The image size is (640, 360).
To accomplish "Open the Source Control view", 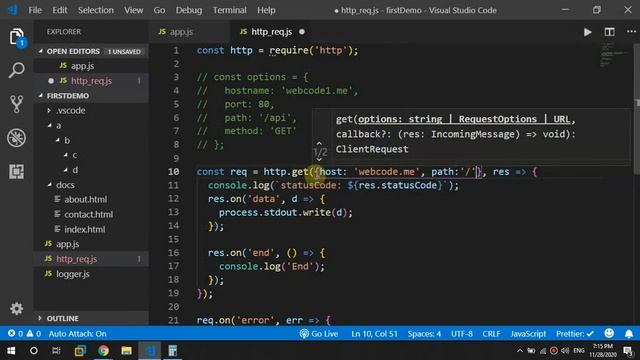I will coord(16,104).
